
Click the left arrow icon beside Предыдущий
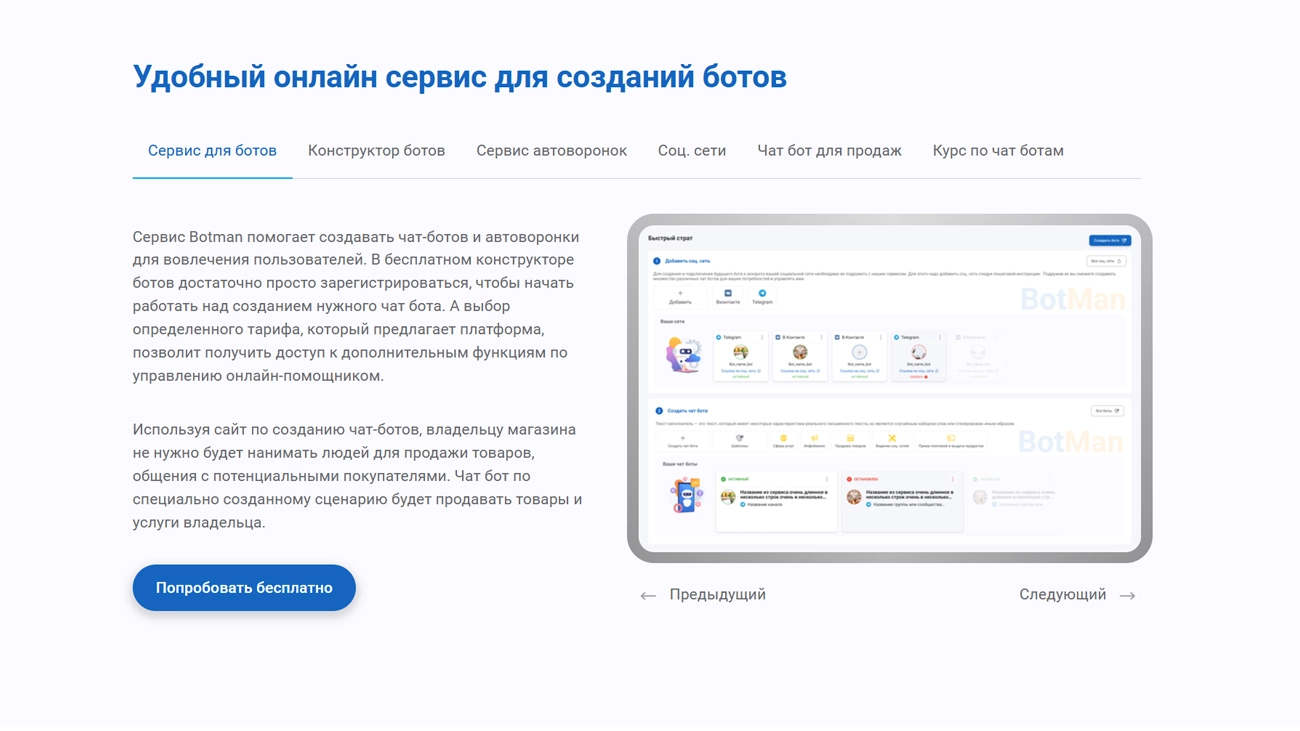(648, 596)
